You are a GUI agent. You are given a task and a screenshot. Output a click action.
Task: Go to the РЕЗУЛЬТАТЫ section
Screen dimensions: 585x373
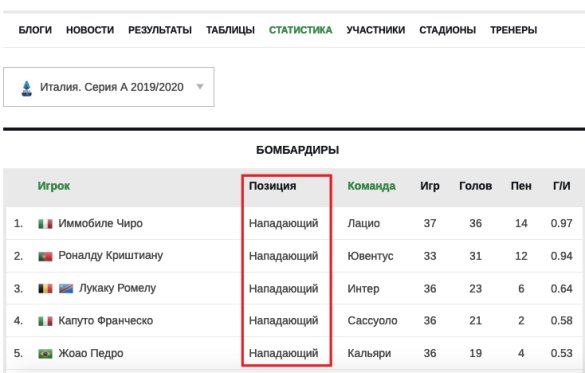tap(160, 30)
